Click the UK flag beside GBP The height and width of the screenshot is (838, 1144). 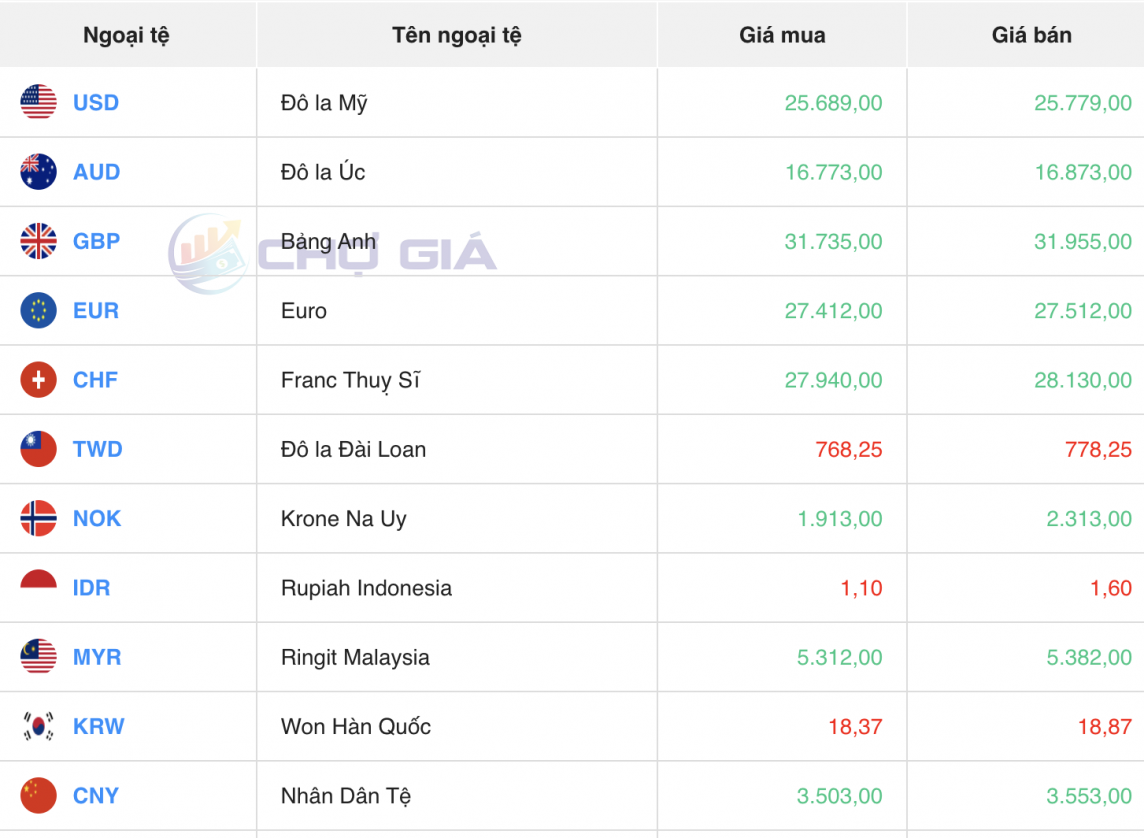point(38,241)
